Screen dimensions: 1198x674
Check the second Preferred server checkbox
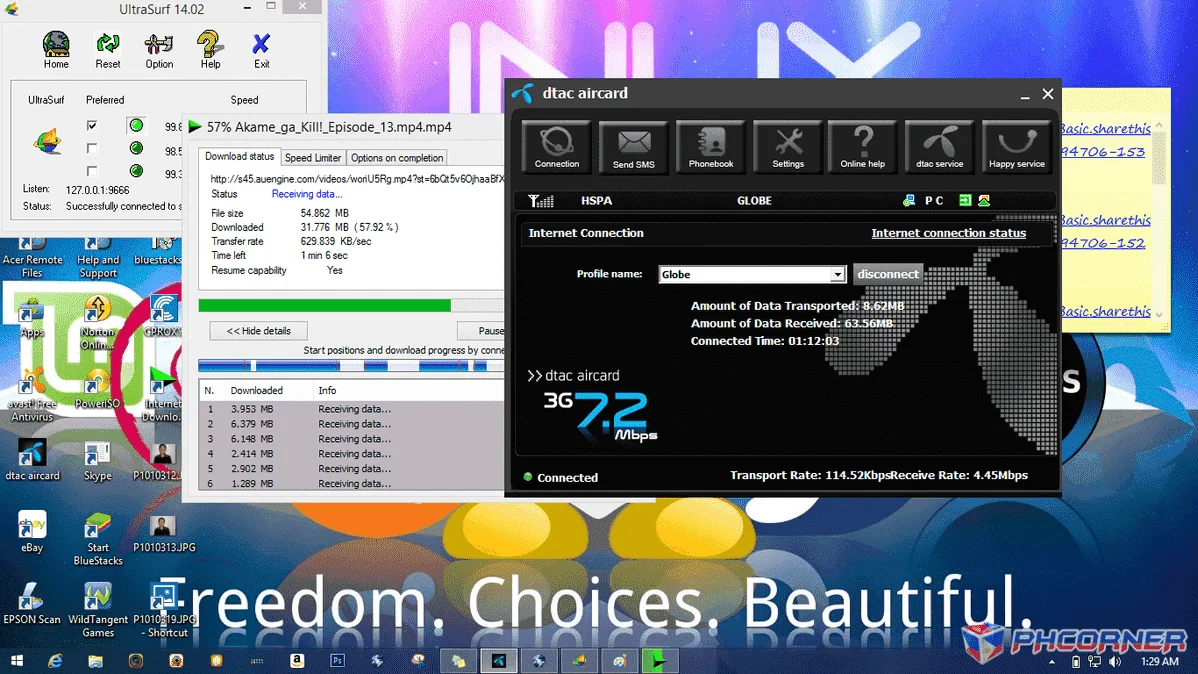92,148
